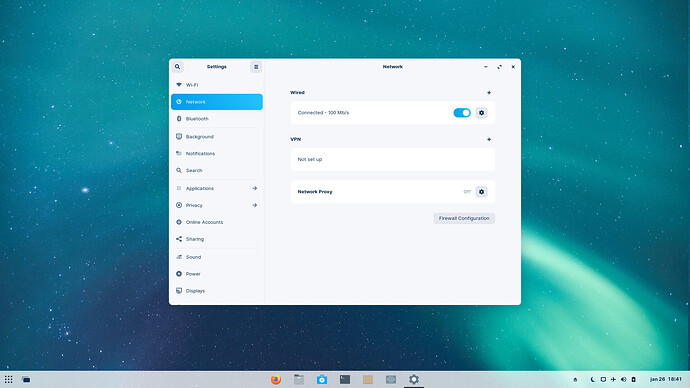
Task: Open the Applications label in the sidebar
Action: (200, 188)
